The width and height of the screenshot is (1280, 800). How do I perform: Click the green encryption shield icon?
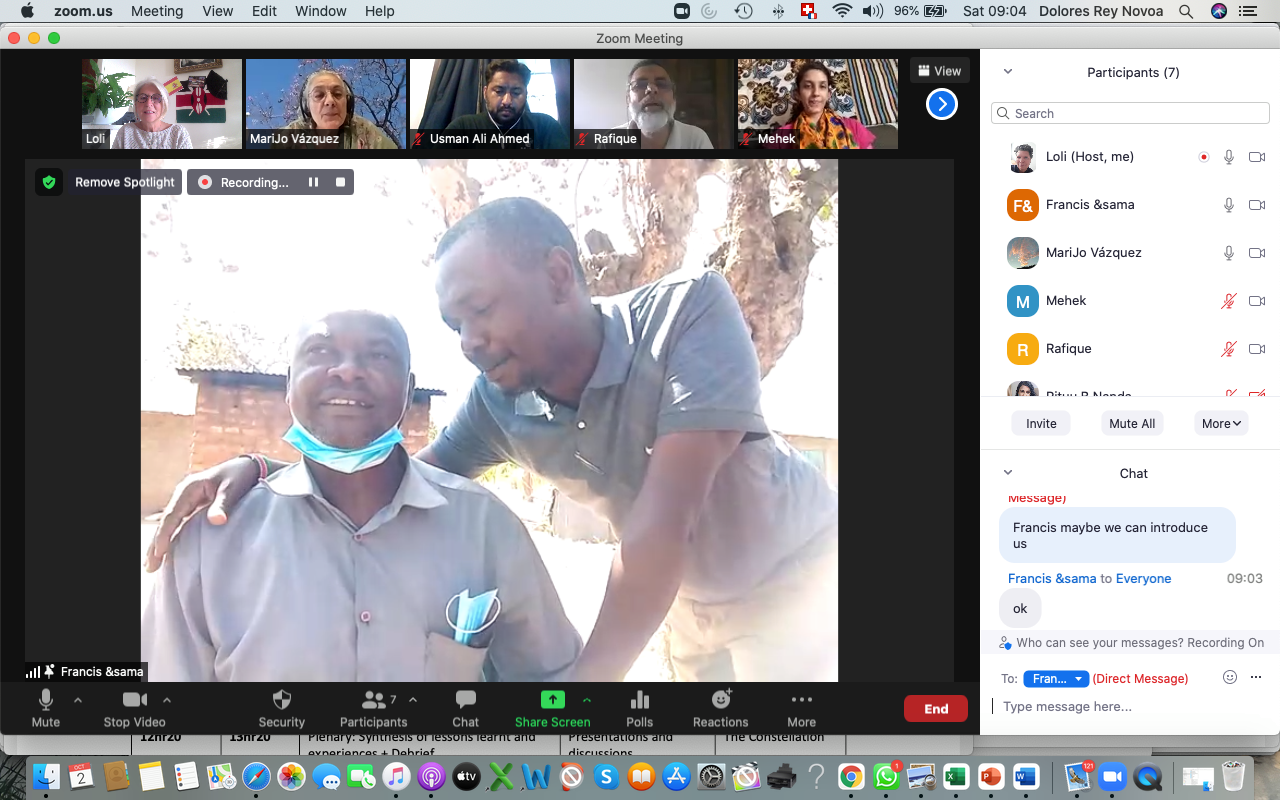click(x=49, y=182)
